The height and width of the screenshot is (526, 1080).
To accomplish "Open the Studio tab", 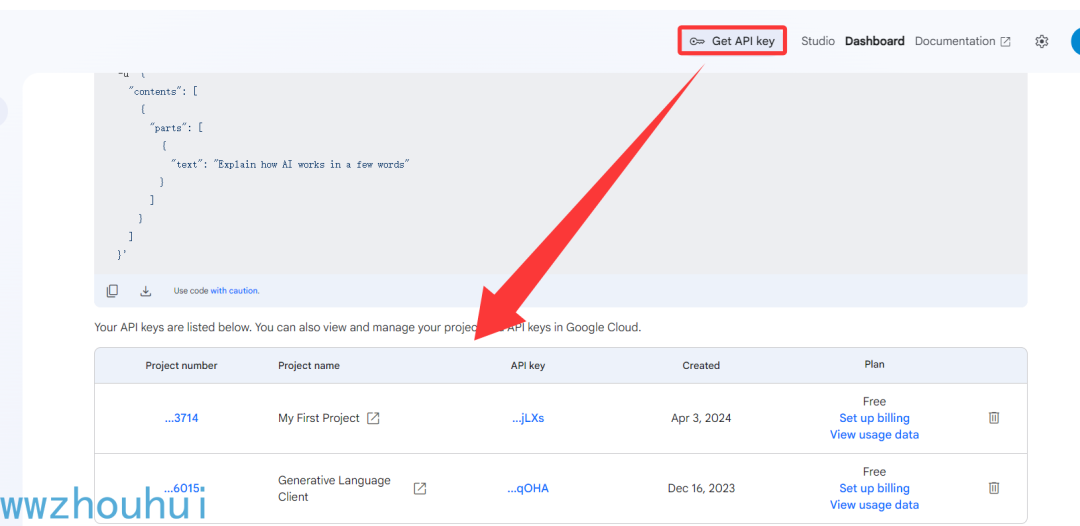I will [818, 41].
